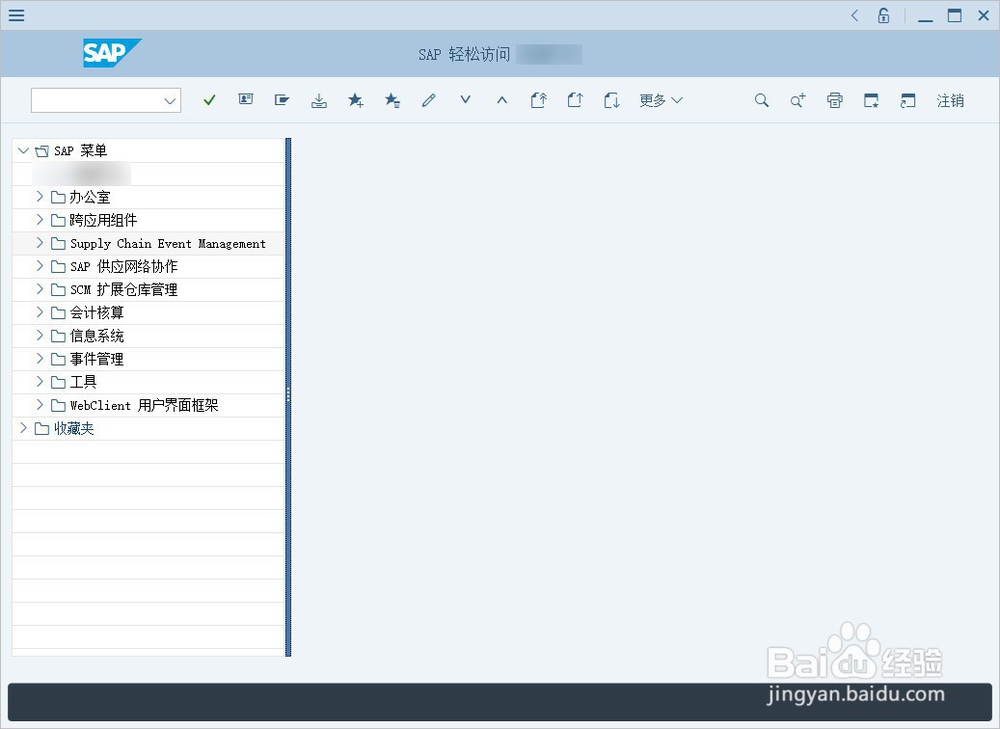Image resolution: width=1000 pixels, height=729 pixels.
Task: Click the download icon in the toolbar
Action: [x=319, y=100]
